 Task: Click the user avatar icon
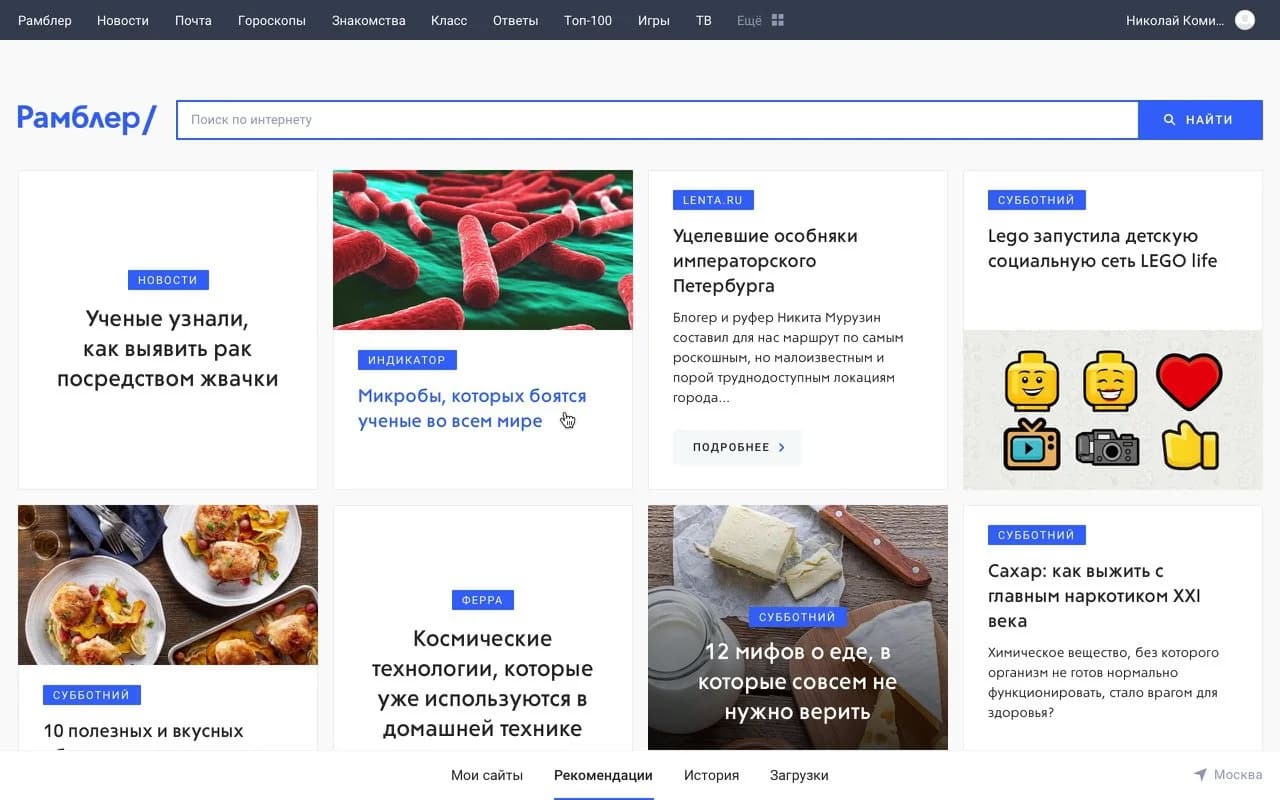pyautogui.click(x=1245, y=20)
